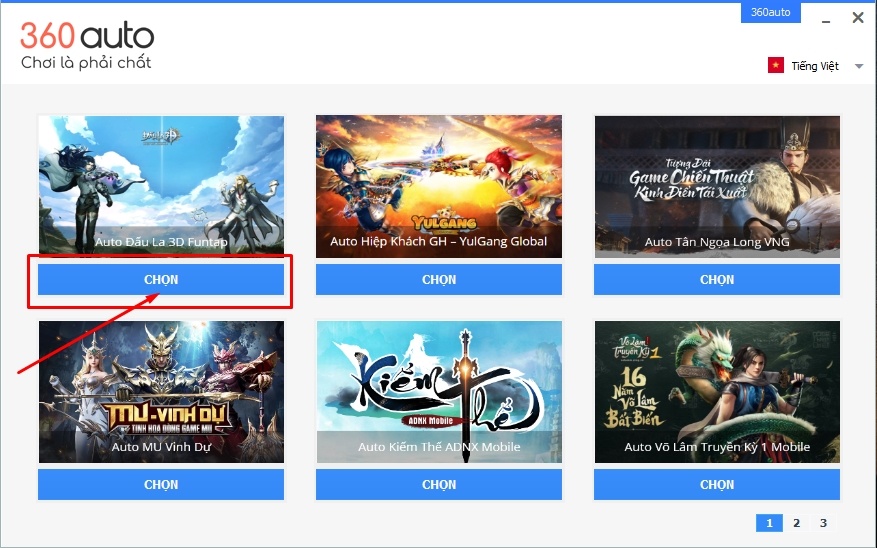Screen dimensions: 877x548
Task: Open the MU Vinh Dự game banner
Action: [x=161, y=391]
